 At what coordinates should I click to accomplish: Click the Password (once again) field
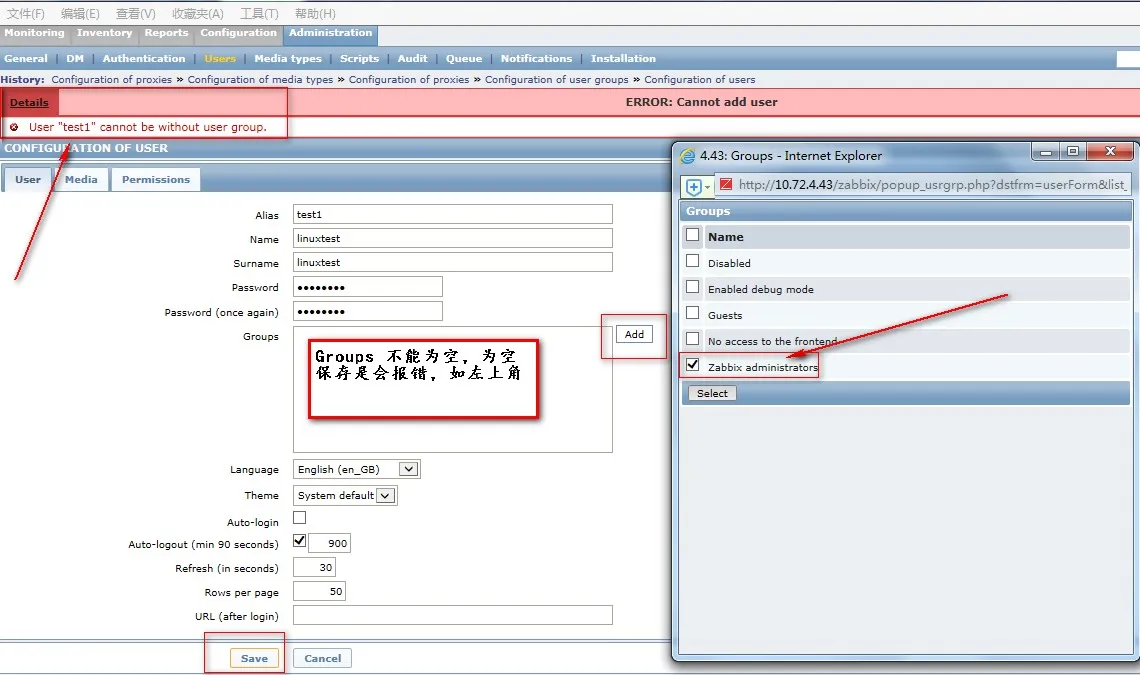[368, 312]
